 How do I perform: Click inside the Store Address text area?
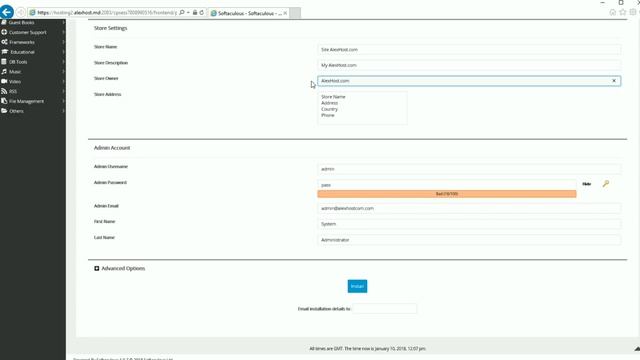(362, 108)
